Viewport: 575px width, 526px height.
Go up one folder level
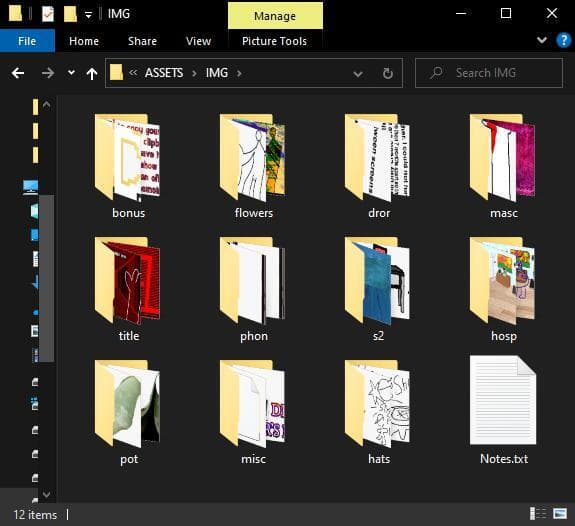[x=92, y=74]
